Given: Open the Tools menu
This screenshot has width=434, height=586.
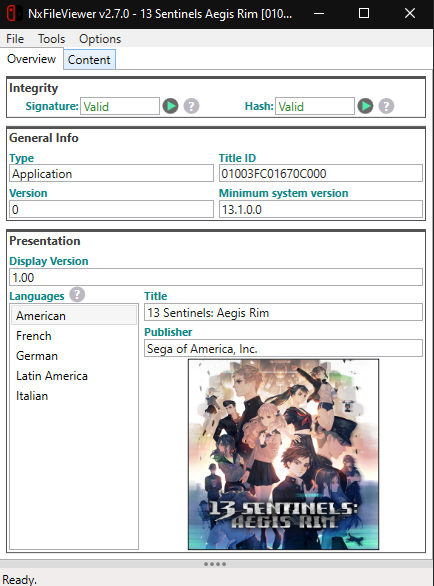Looking at the screenshot, I should coord(51,39).
